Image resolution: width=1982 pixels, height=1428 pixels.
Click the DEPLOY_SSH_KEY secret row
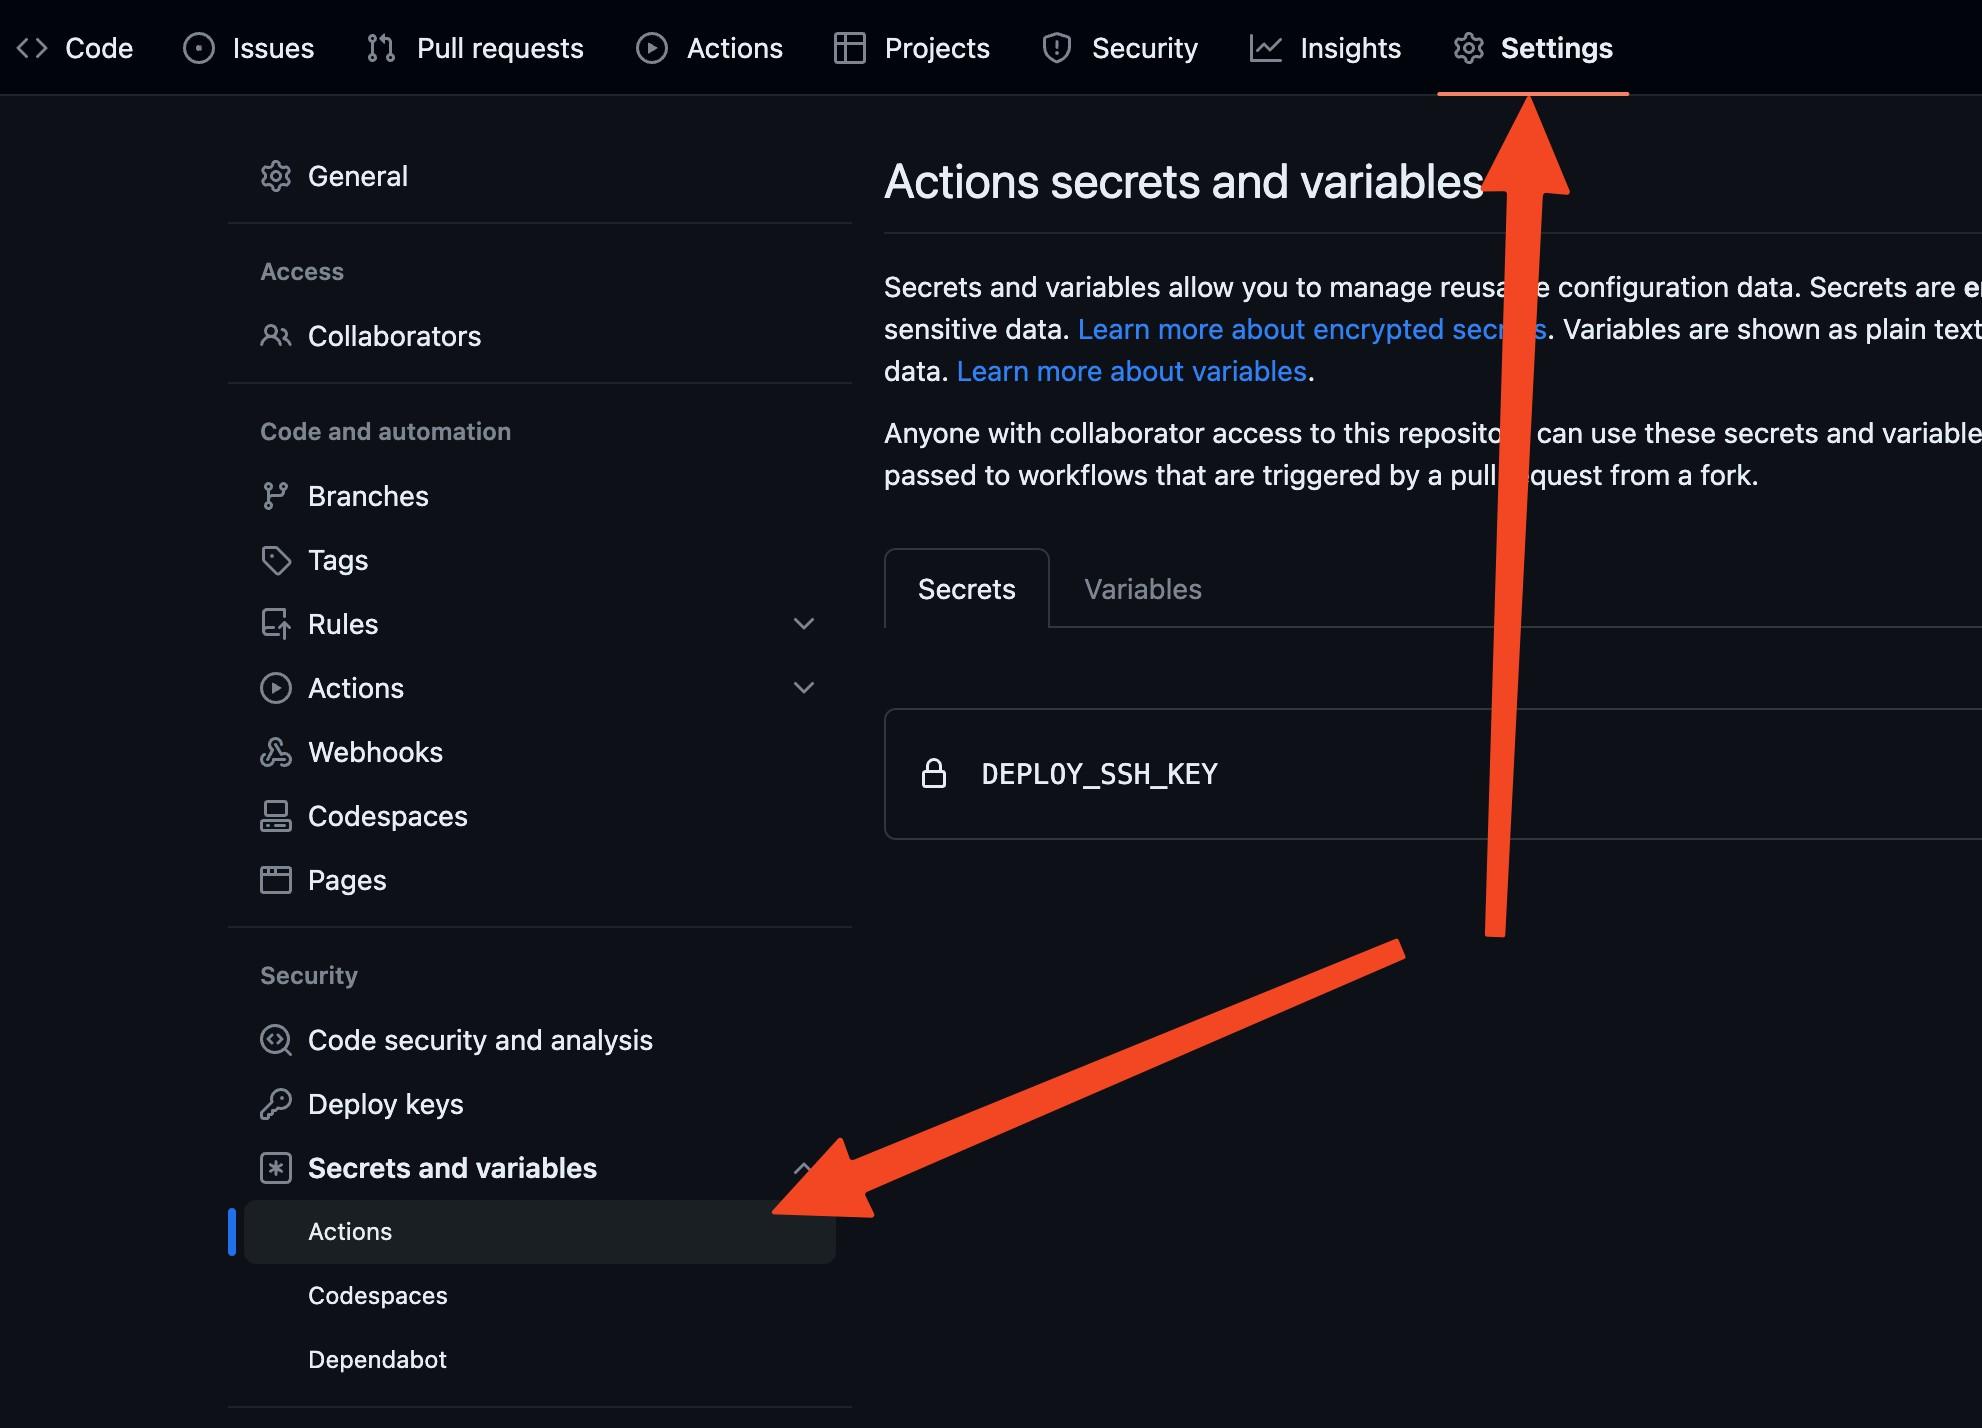point(1099,774)
